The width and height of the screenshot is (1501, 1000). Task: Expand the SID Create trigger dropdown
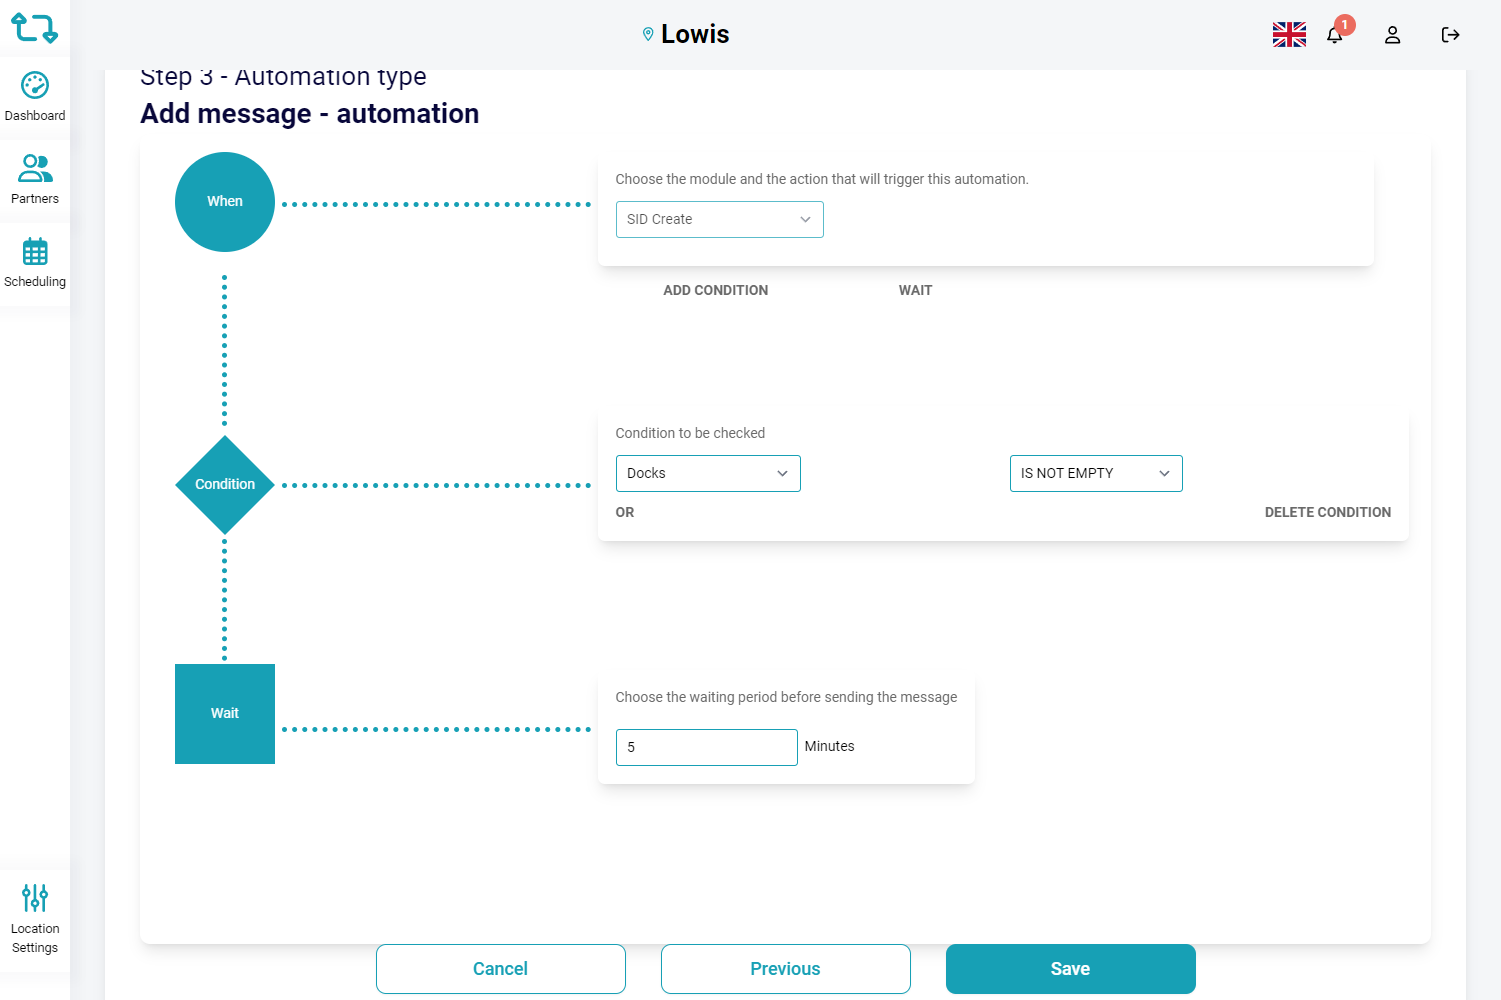(x=719, y=220)
